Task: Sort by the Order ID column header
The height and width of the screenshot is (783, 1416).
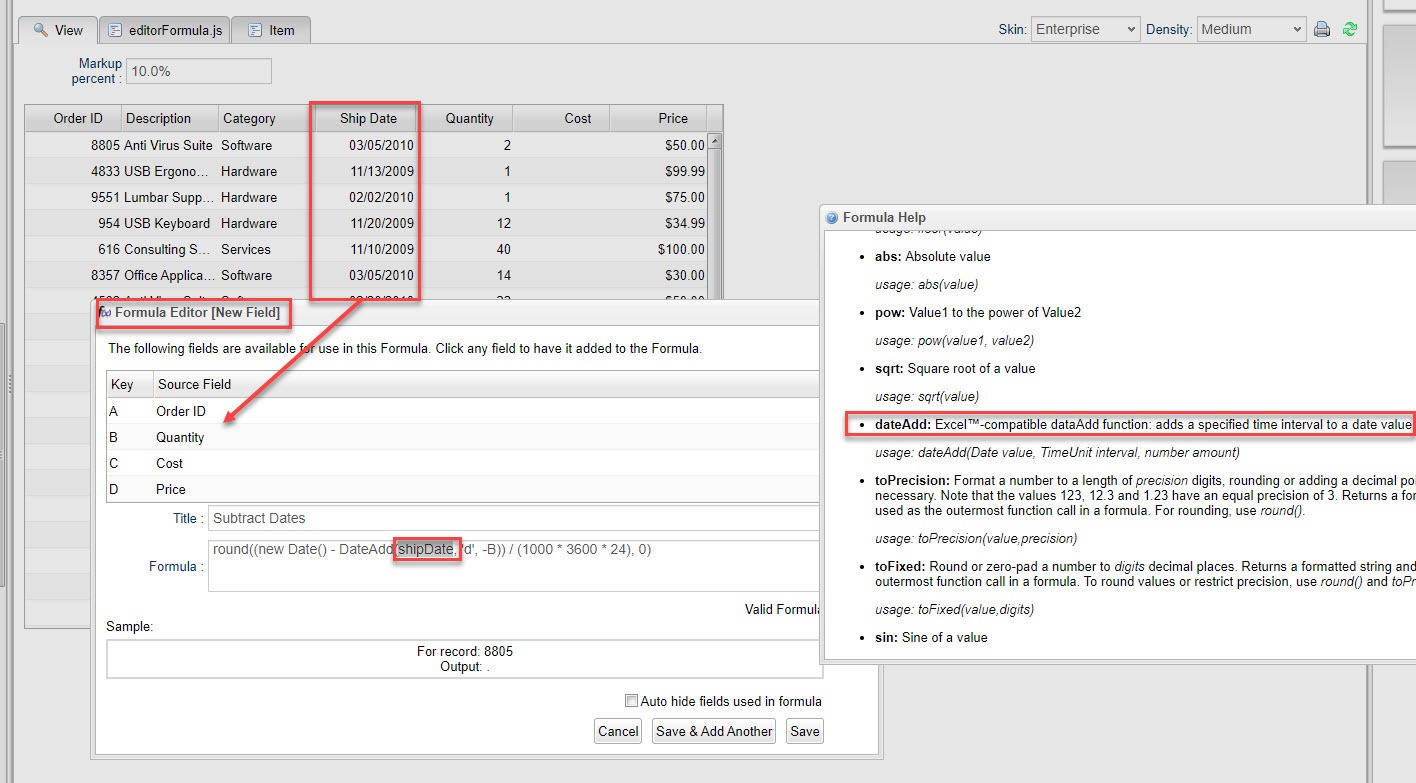Action: (x=73, y=118)
